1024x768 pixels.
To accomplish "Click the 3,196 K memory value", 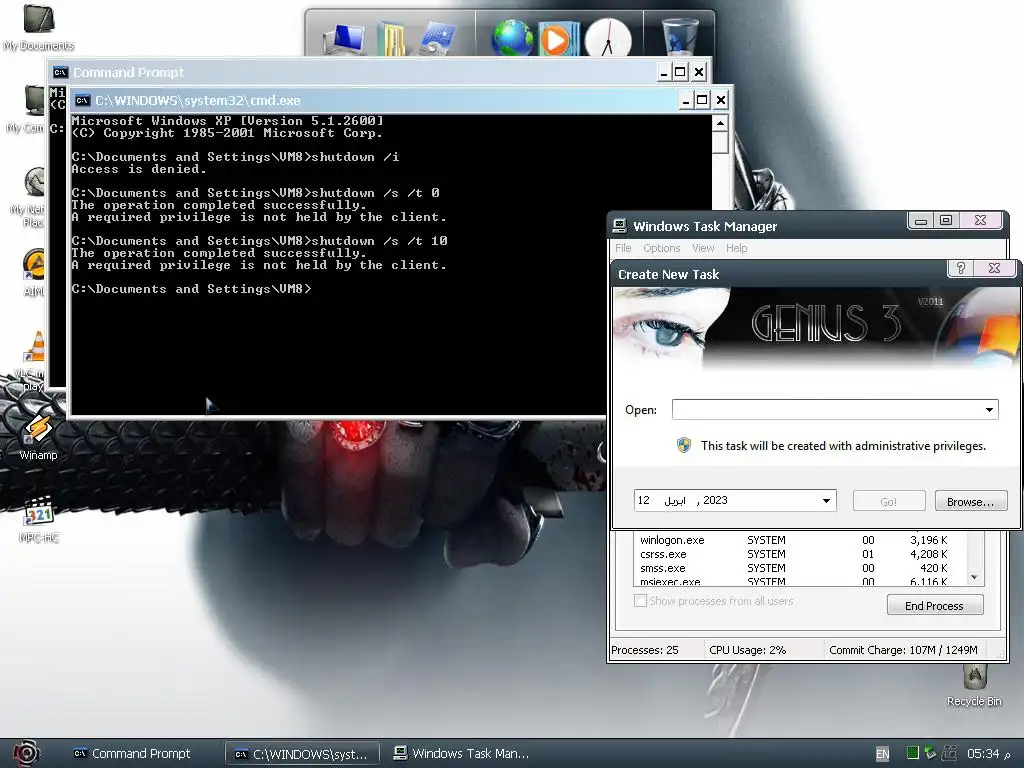I will [928, 540].
